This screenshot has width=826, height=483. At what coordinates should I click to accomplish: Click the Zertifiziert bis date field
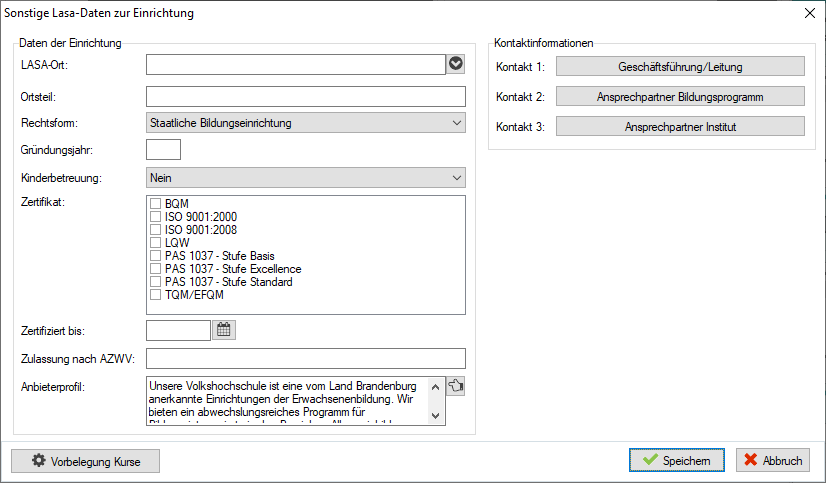click(x=179, y=331)
